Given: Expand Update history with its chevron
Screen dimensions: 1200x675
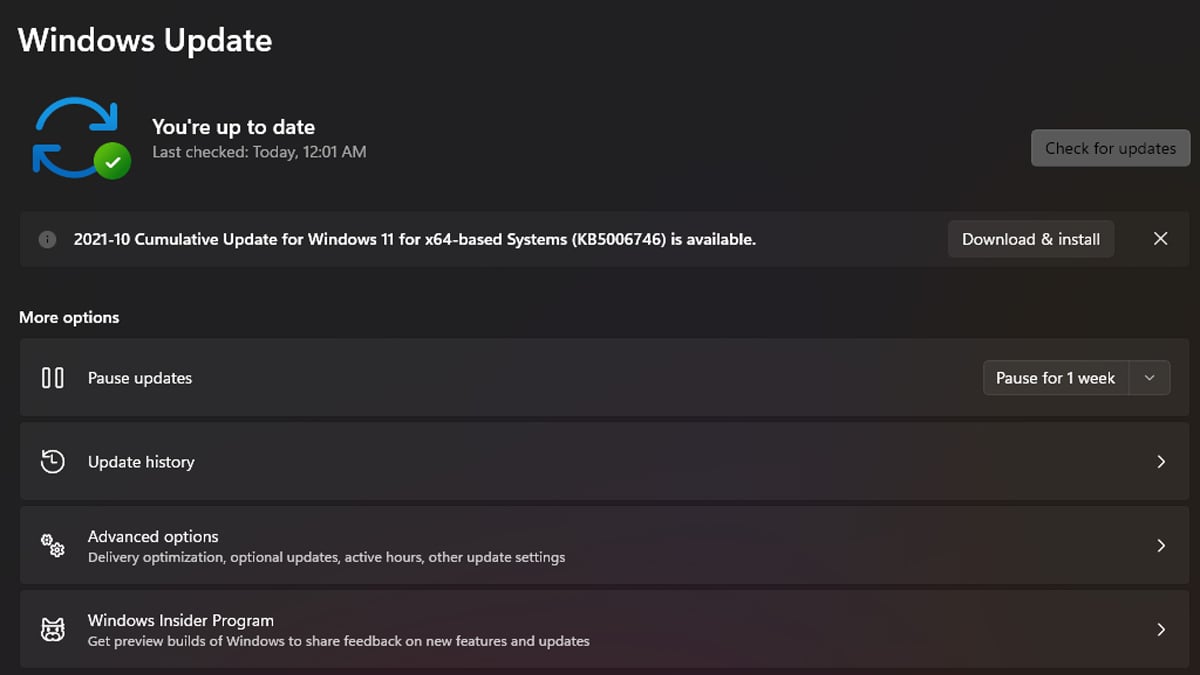Looking at the screenshot, I should [x=1161, y=462].
